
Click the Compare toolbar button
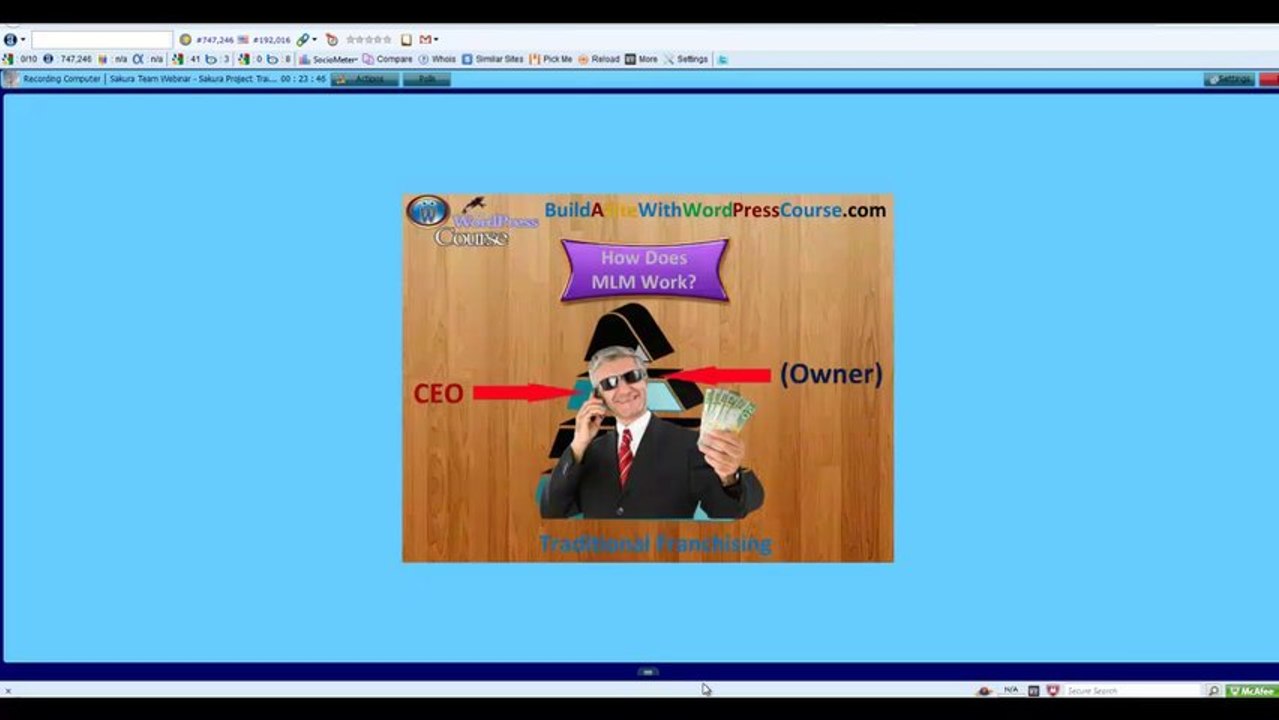(388, 59)
